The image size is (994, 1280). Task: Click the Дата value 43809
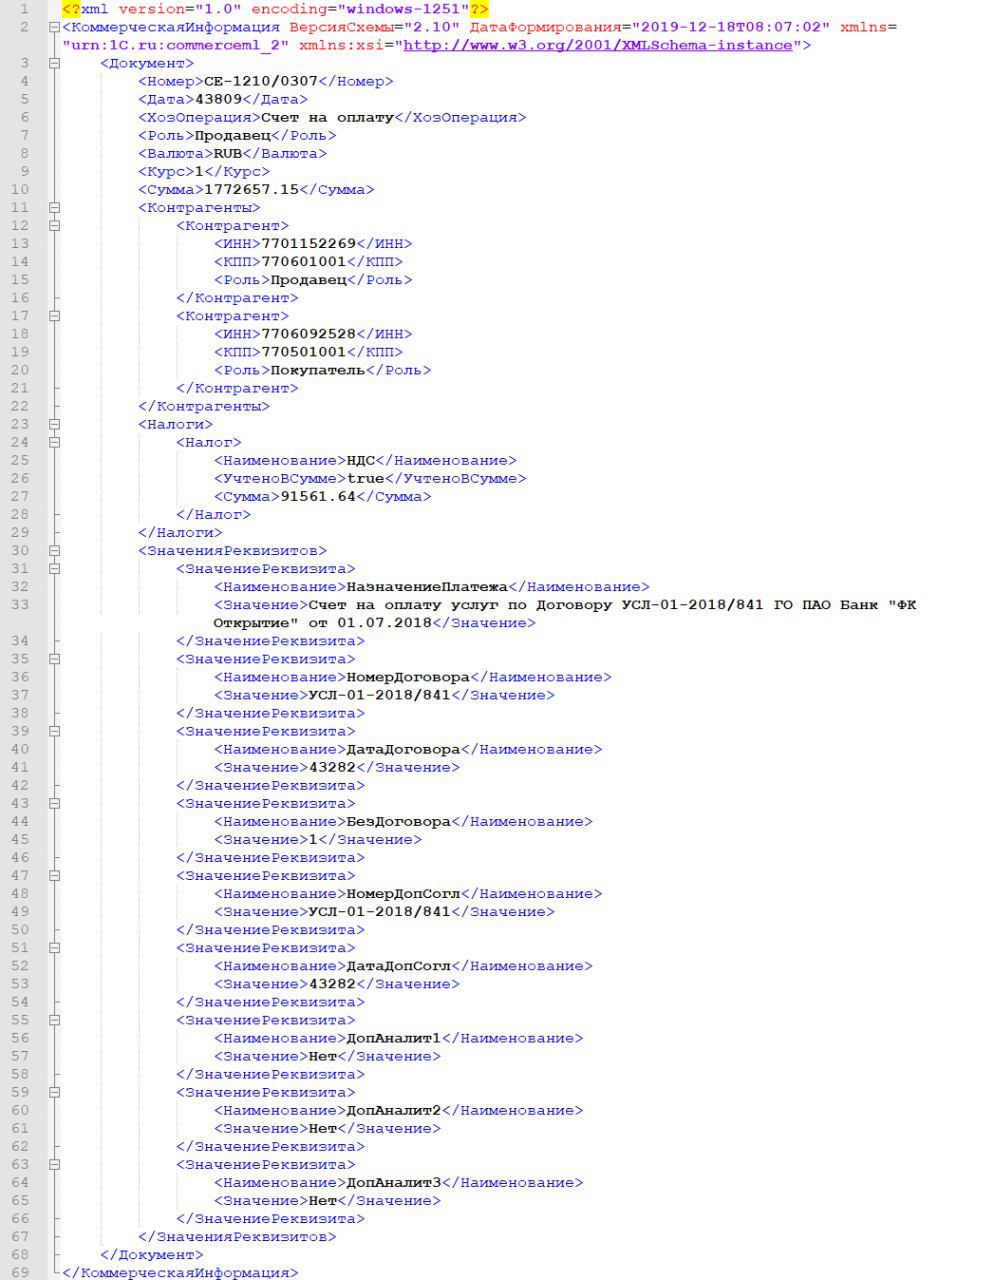click(219, 99)
